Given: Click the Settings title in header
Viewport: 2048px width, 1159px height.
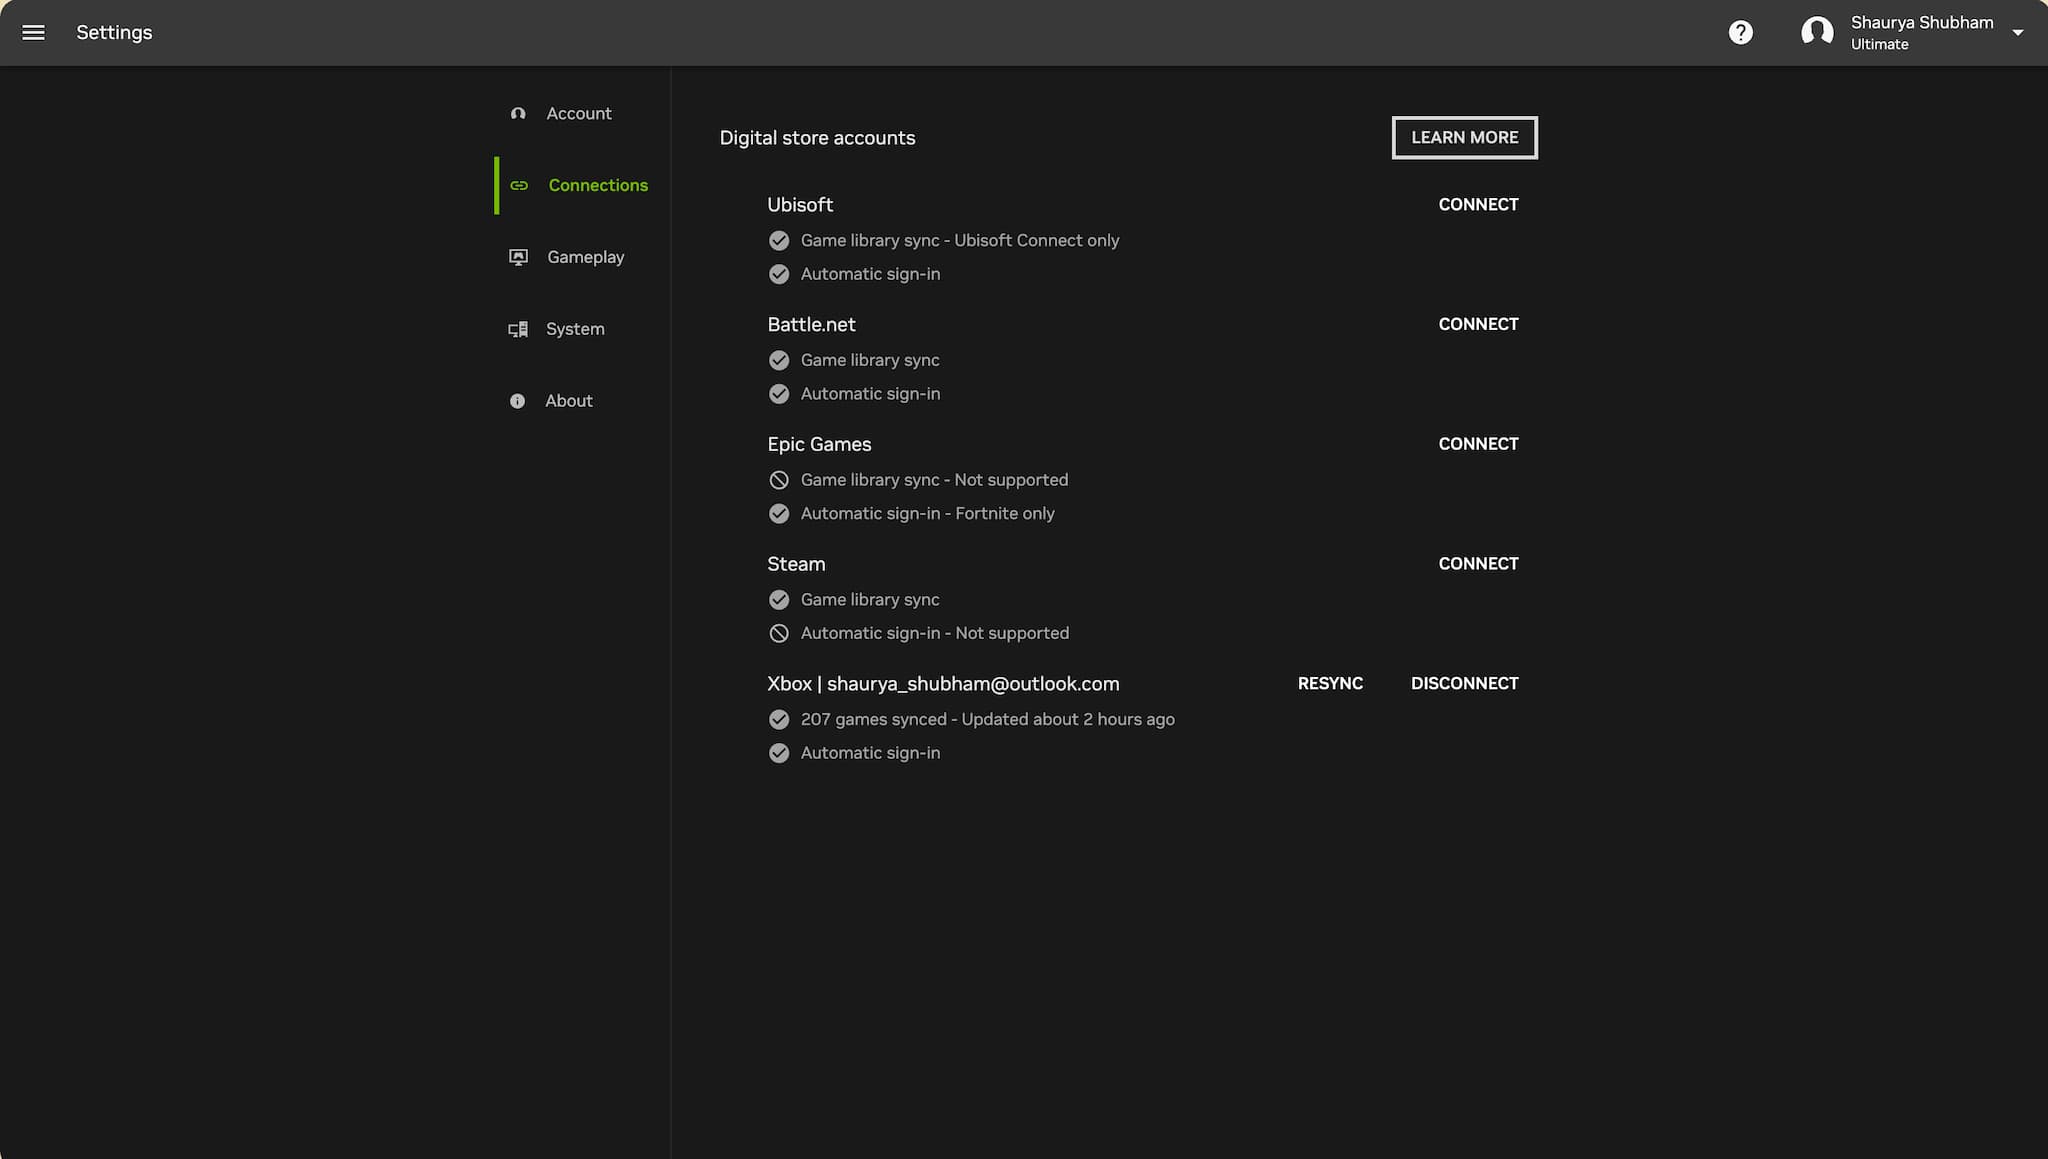Looking at the screenshot, I should 114,33.
